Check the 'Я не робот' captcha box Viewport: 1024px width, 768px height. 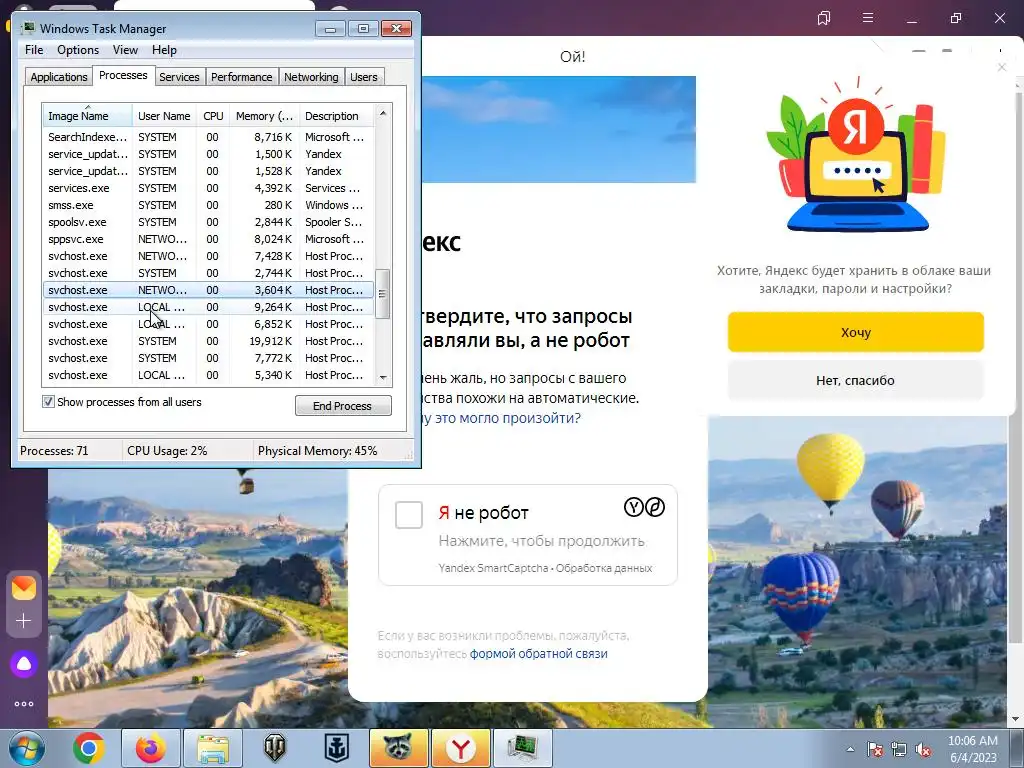coord(409,515)
